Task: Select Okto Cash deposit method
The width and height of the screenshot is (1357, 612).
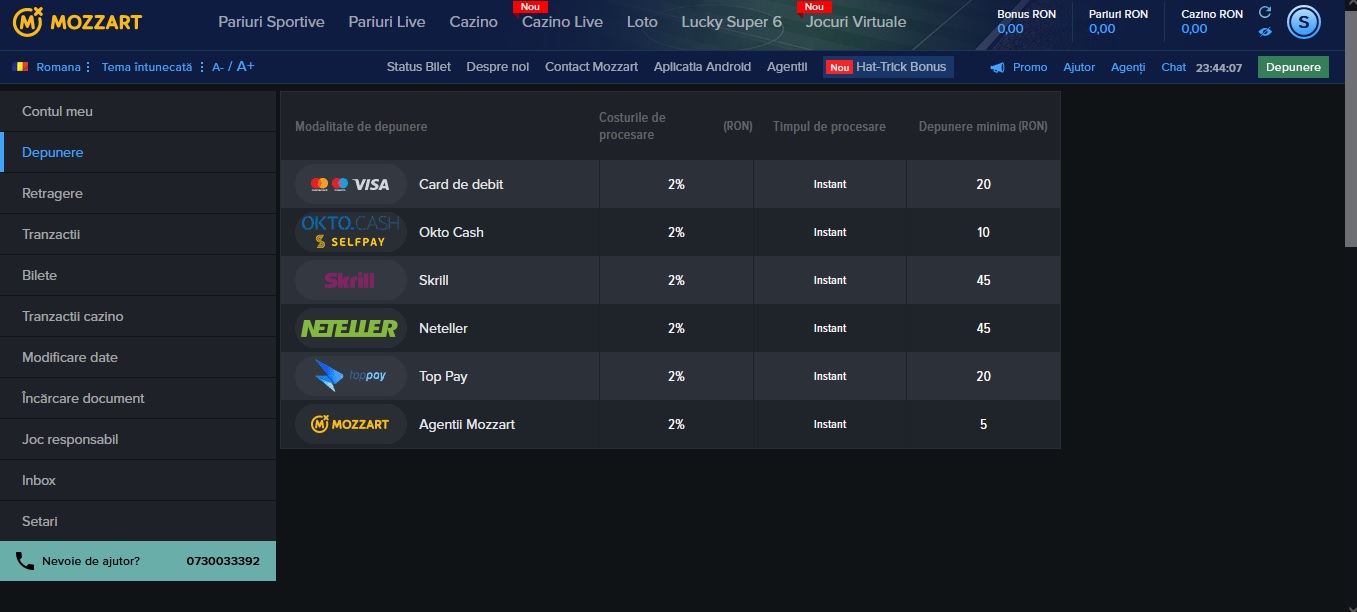Action: click(451, 232)
